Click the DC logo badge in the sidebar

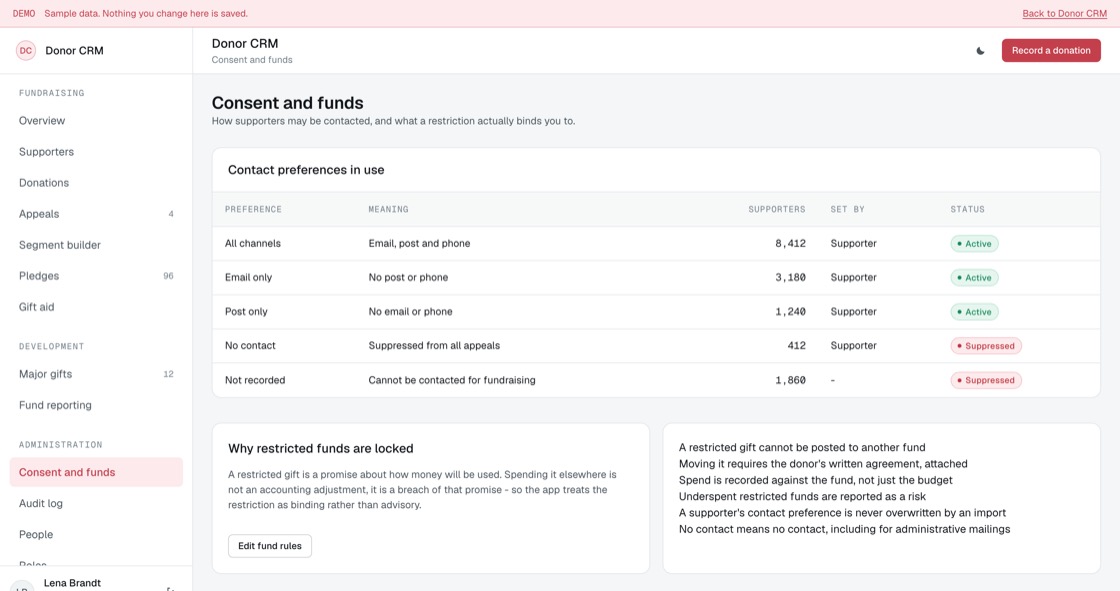[26, 51]
